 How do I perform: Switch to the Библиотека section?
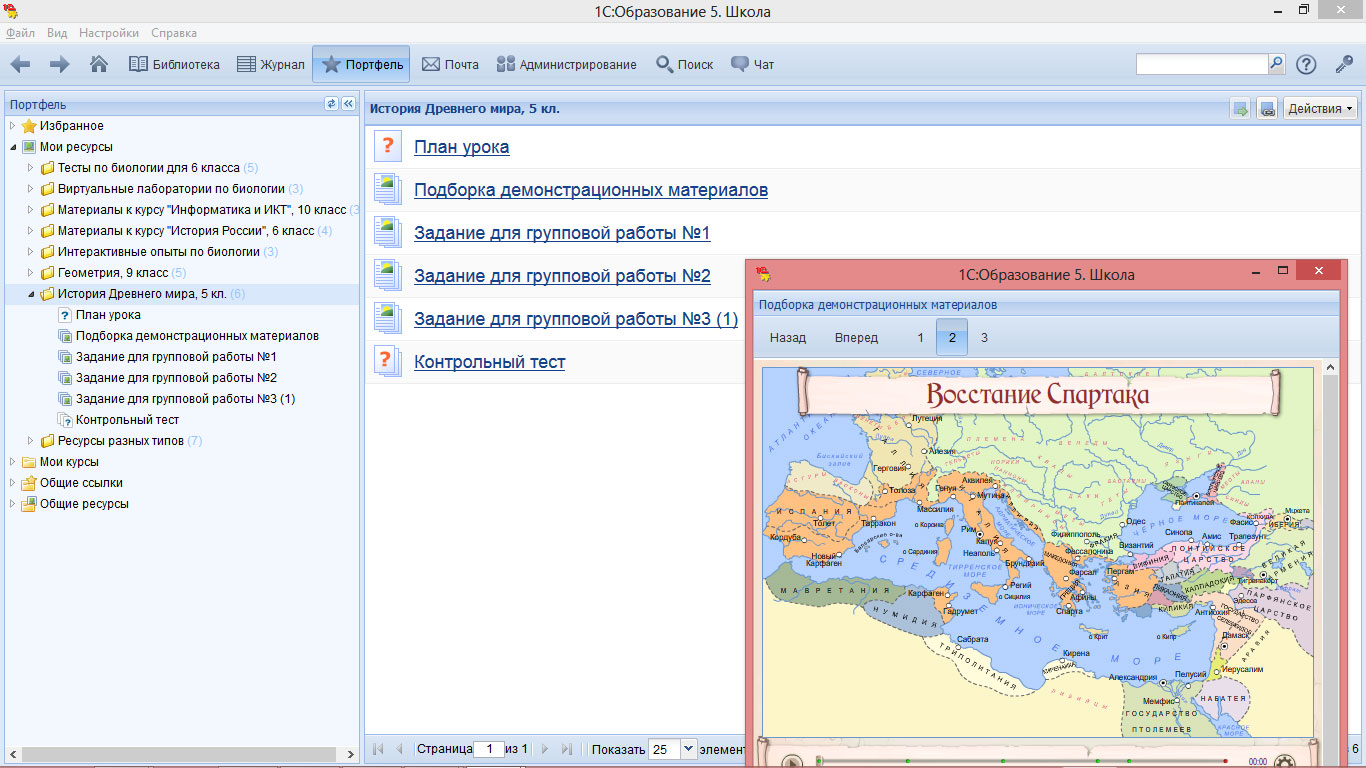(175, 64)
